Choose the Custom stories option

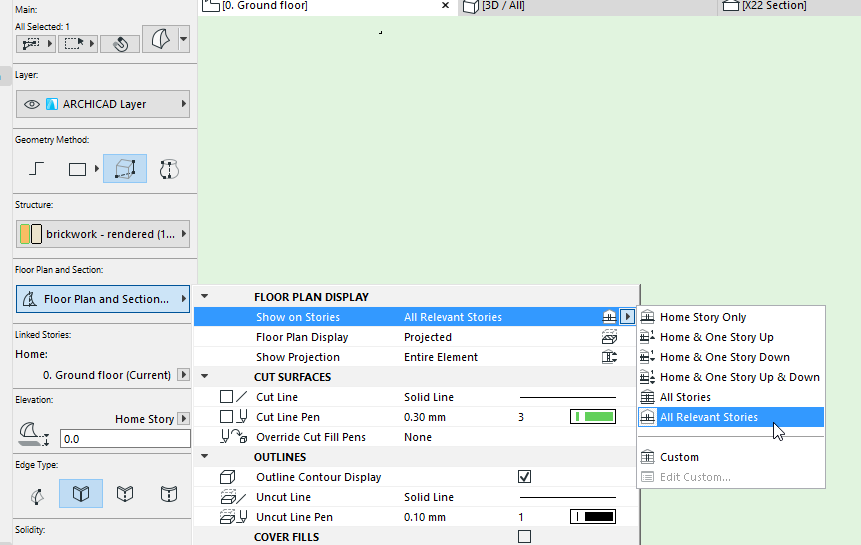tap(731, 457)
